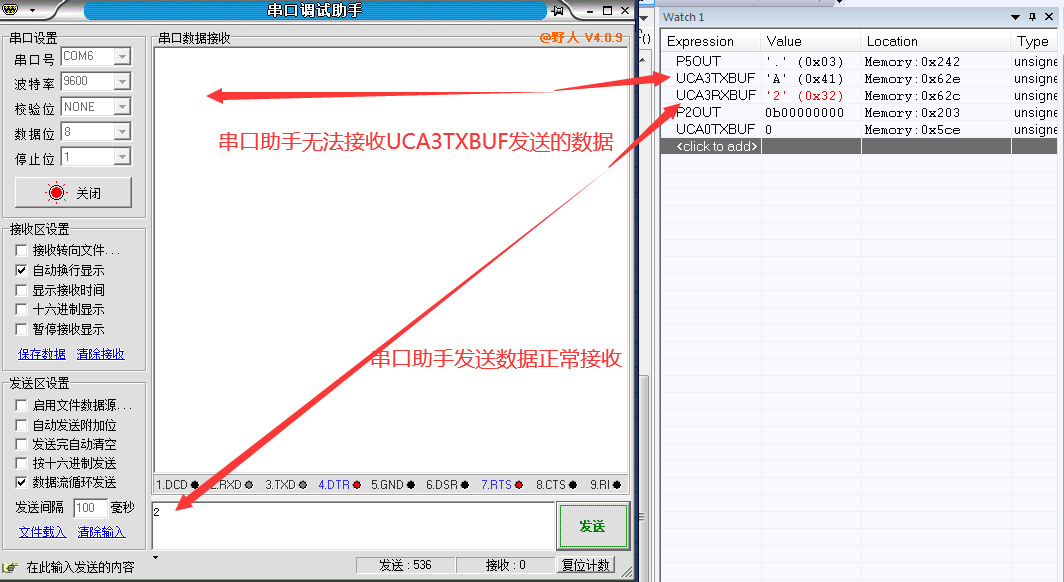The image size is (1064, 582).
Task: Select the P5OUT watch row
Action: pos(859,61)
